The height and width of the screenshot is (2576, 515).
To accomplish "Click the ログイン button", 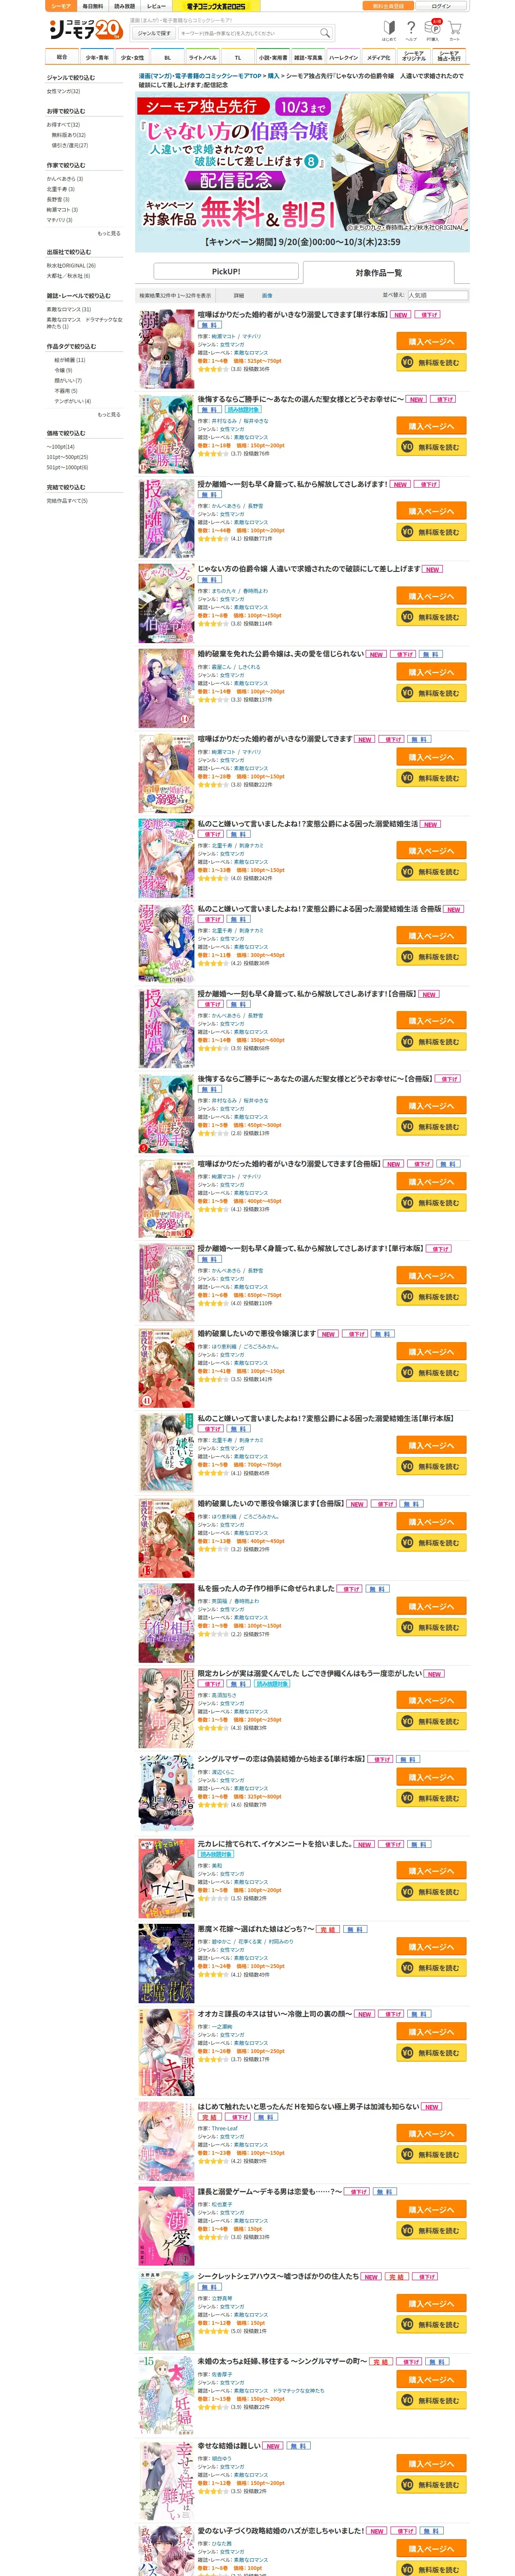I will point(441,6).
